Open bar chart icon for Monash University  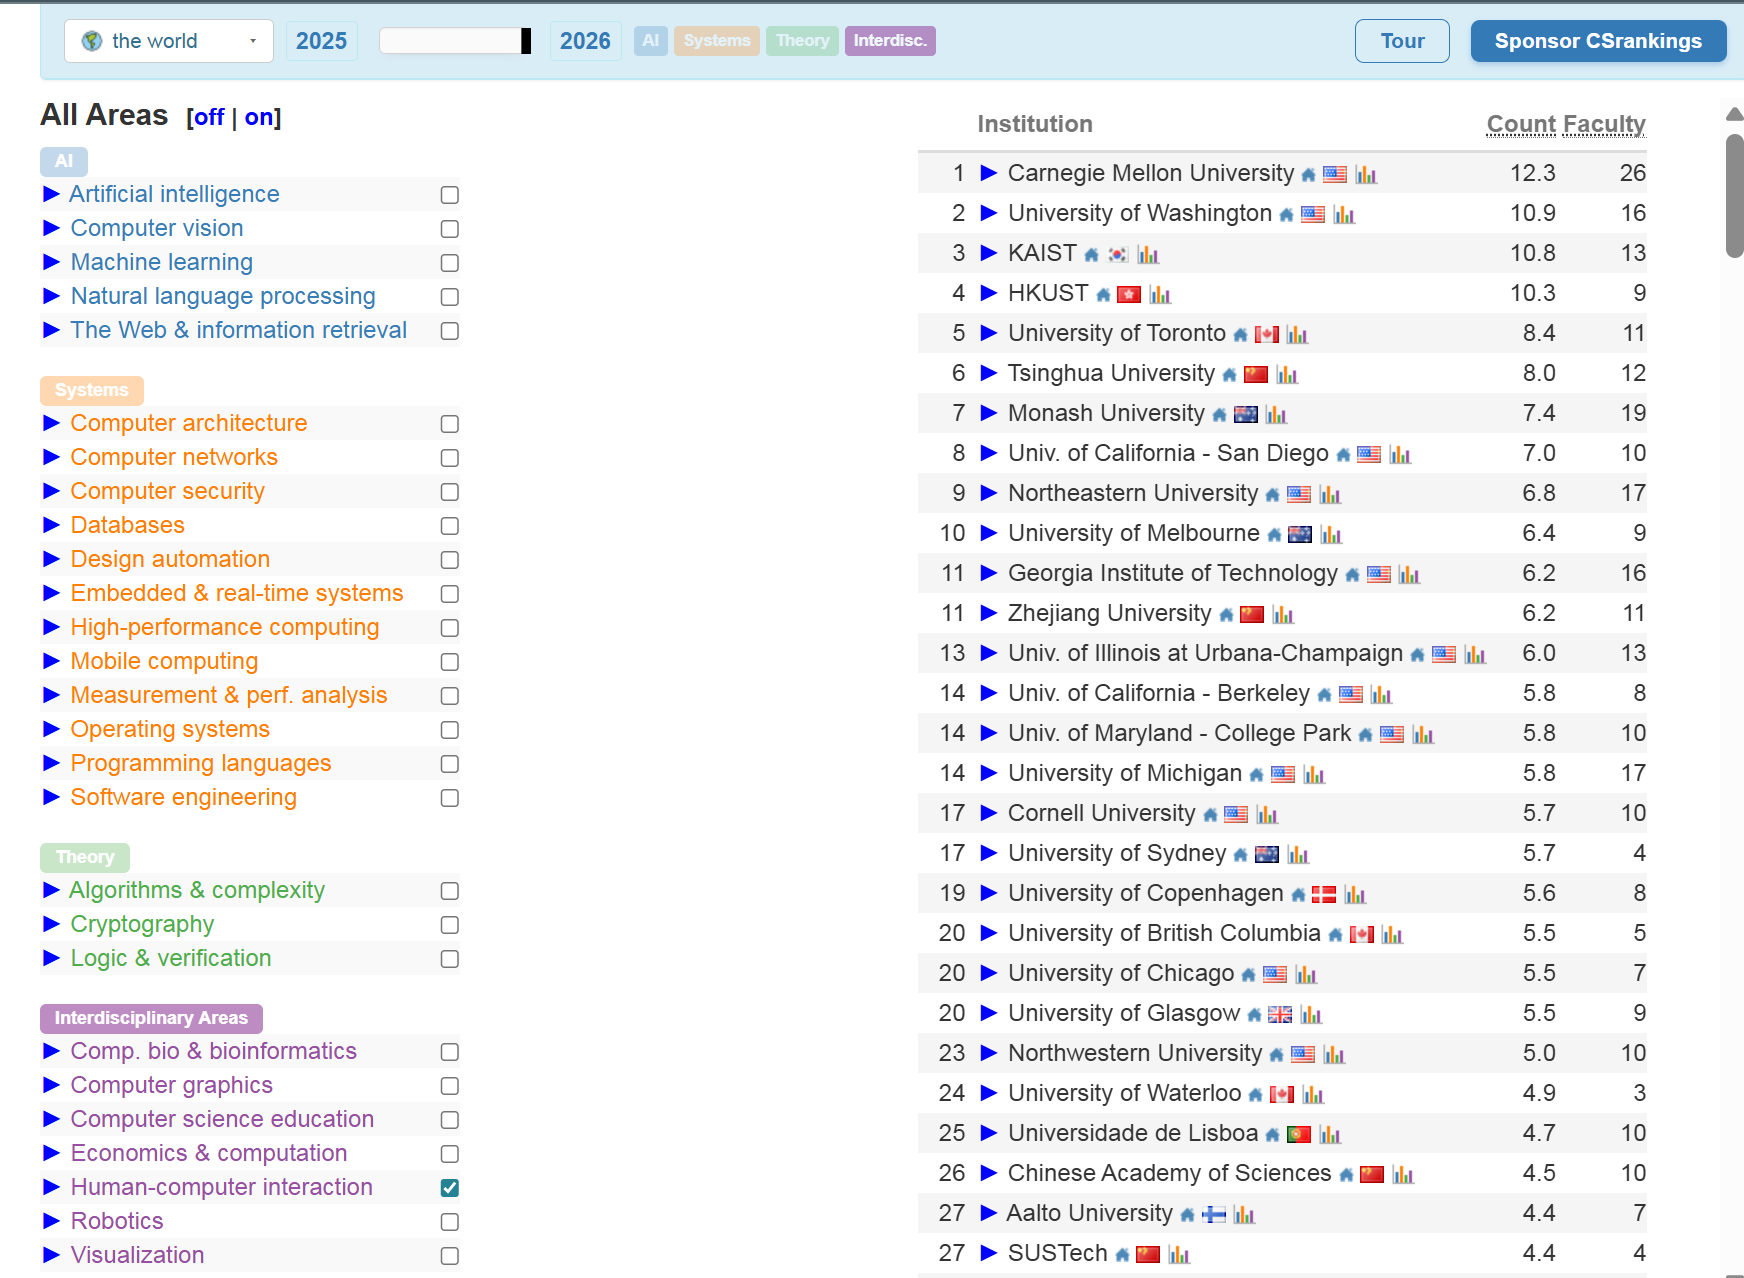(x=1276, y=415)
